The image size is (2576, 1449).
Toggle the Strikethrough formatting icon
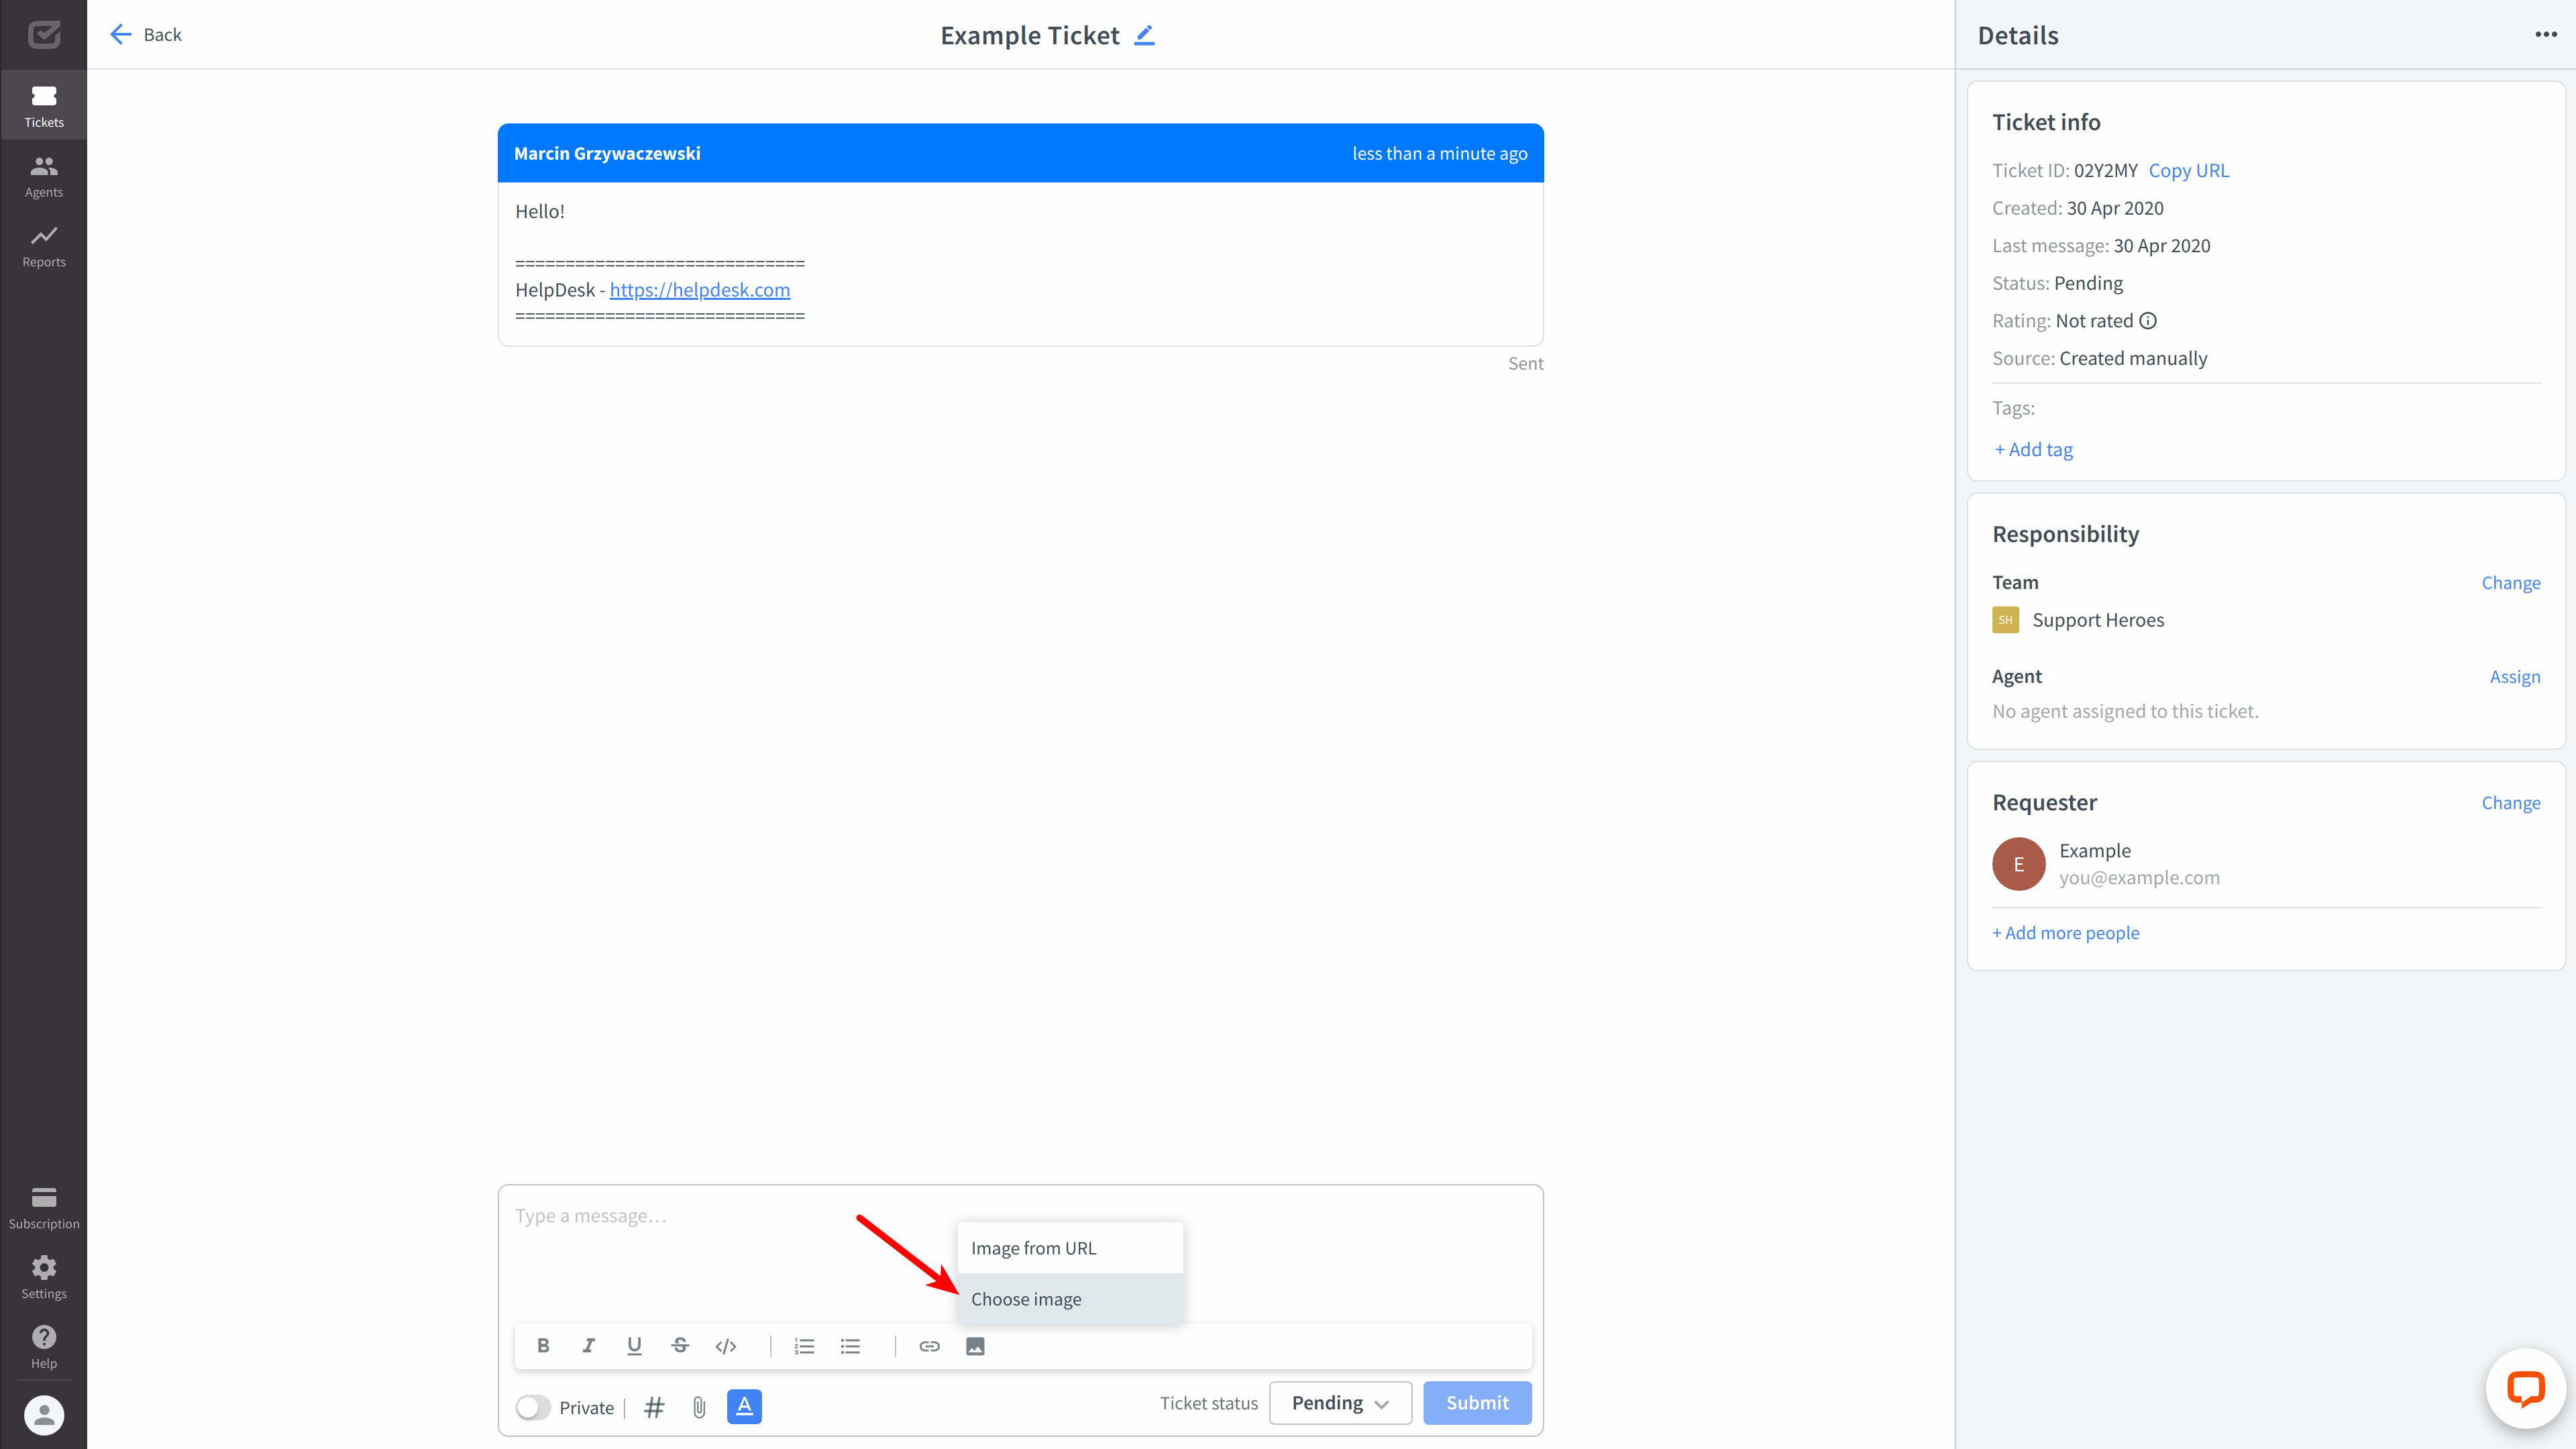click(681, 1346)
